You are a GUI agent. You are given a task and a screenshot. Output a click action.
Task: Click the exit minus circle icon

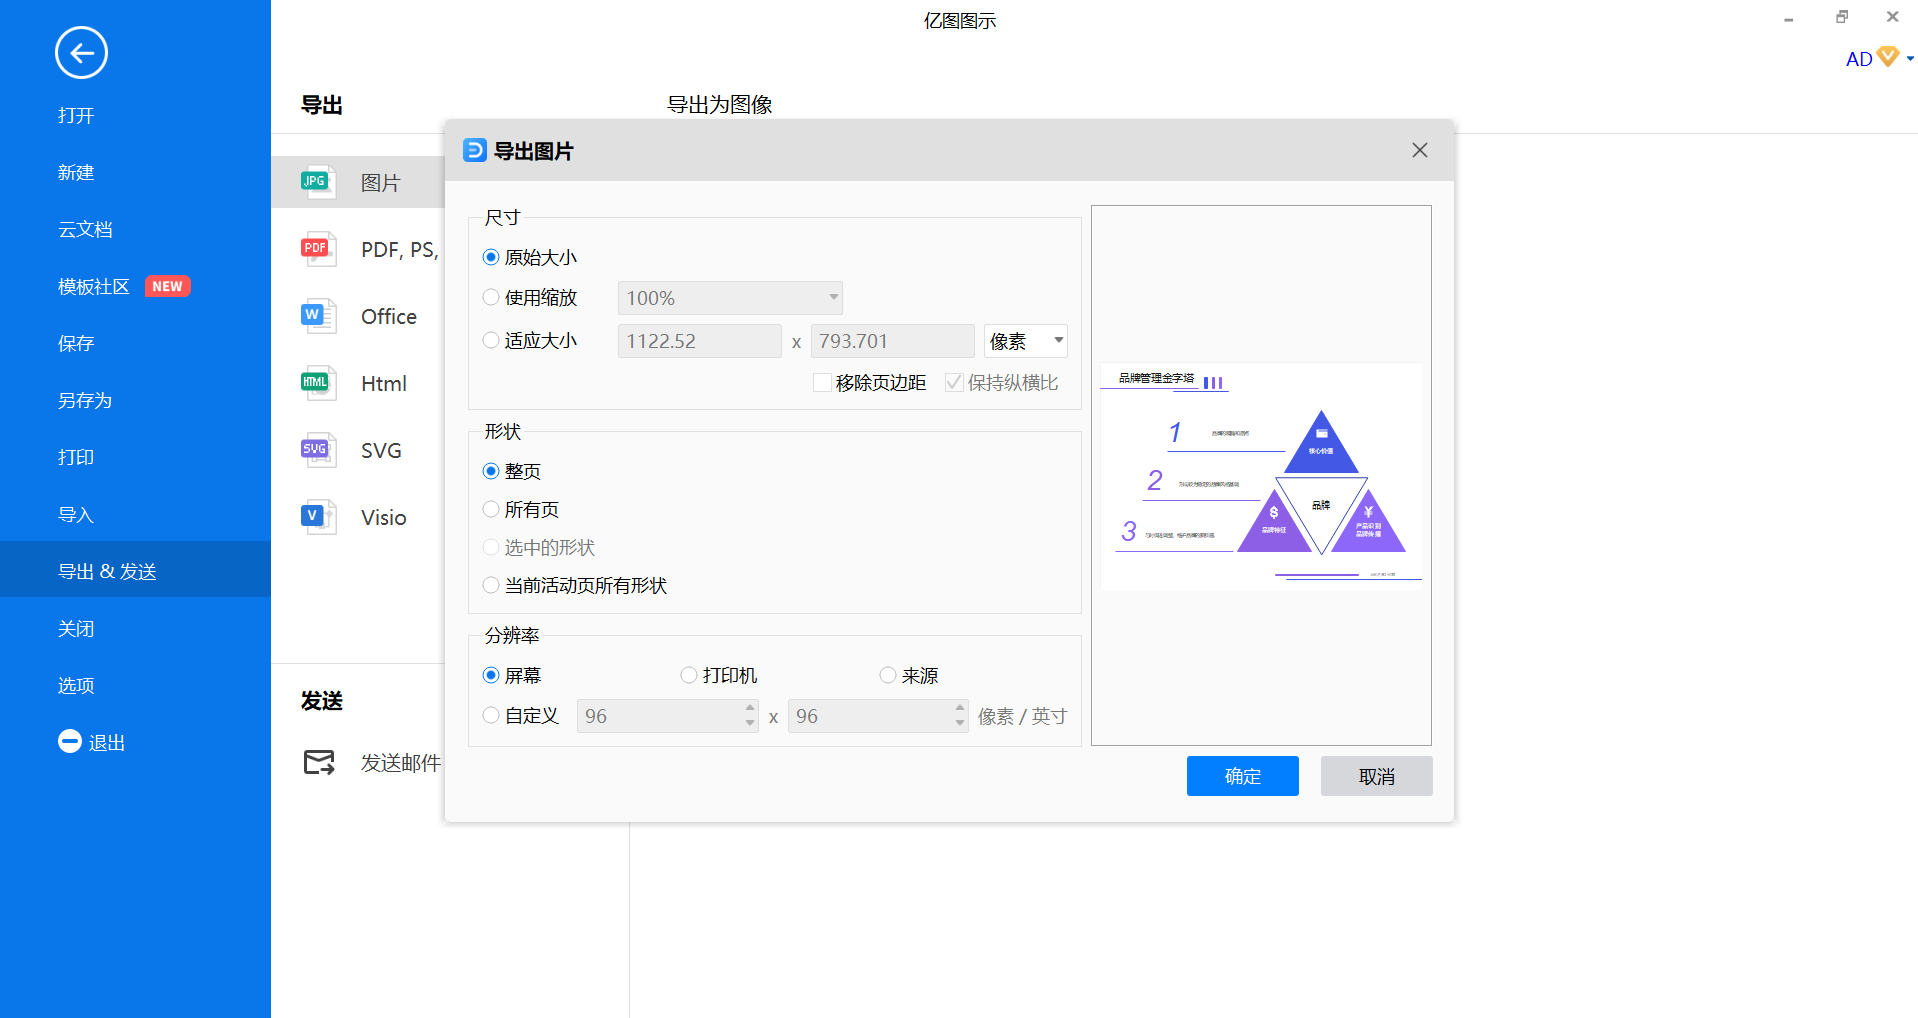pyautogui.click(x=69, y=741)
